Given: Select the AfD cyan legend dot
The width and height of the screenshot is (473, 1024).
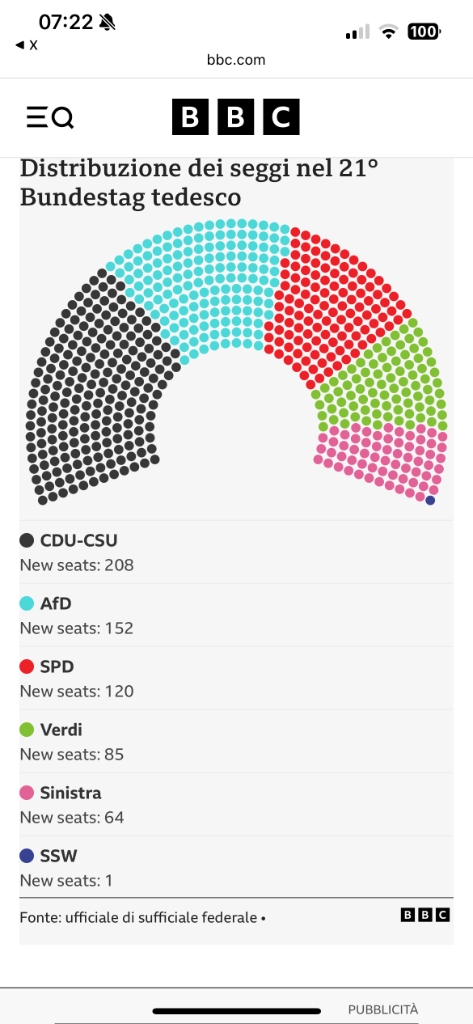Looking at the screenshot, I should click(x=27, y=603).
